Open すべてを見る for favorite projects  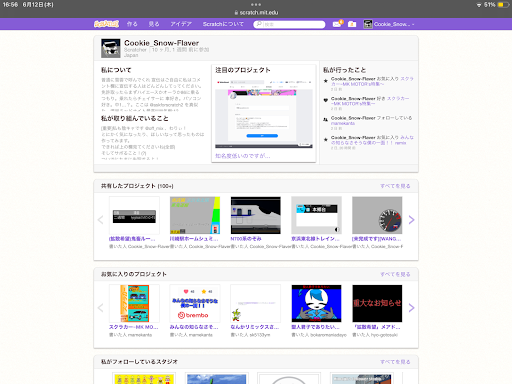pos(395,274)
